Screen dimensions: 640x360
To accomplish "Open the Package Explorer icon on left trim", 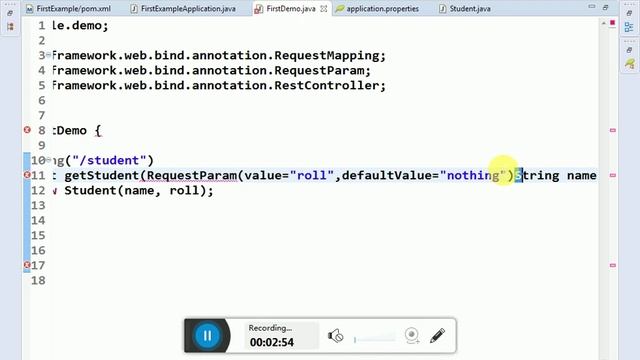I will pos(10,27).
